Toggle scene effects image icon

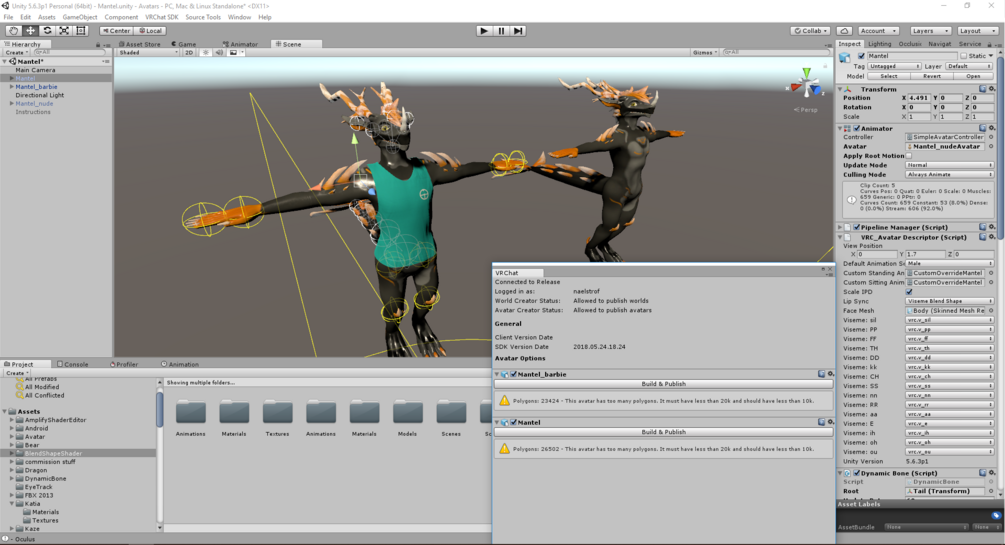[x=233, y=53]
